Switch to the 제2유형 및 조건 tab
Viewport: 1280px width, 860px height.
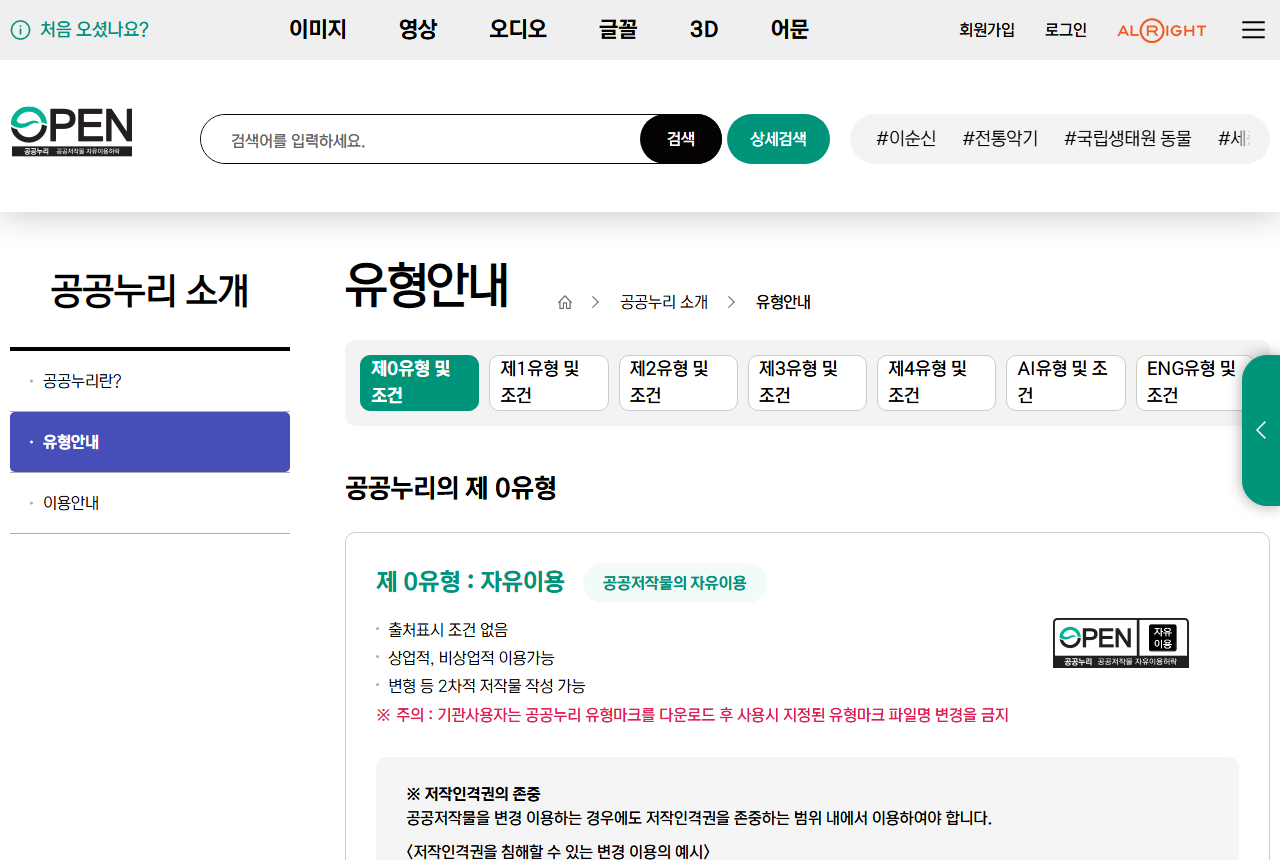(x=677, y=383)
